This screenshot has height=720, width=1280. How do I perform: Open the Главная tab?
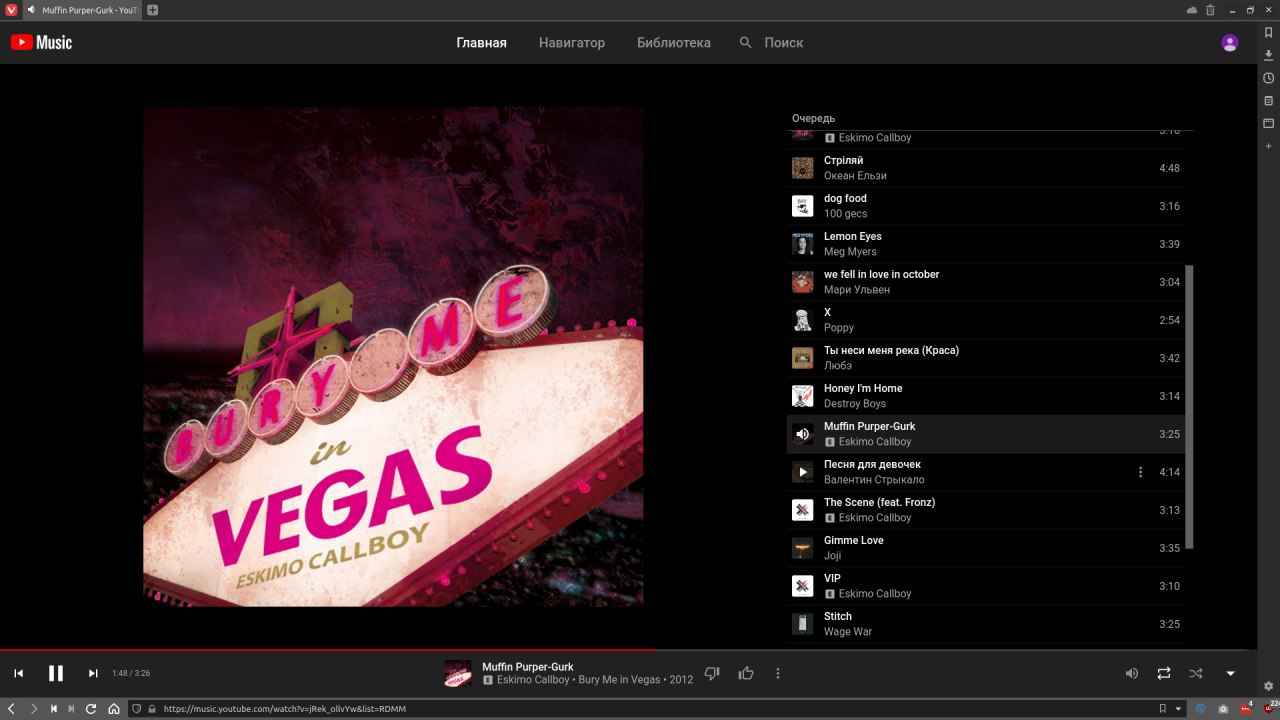coord(482,43)
